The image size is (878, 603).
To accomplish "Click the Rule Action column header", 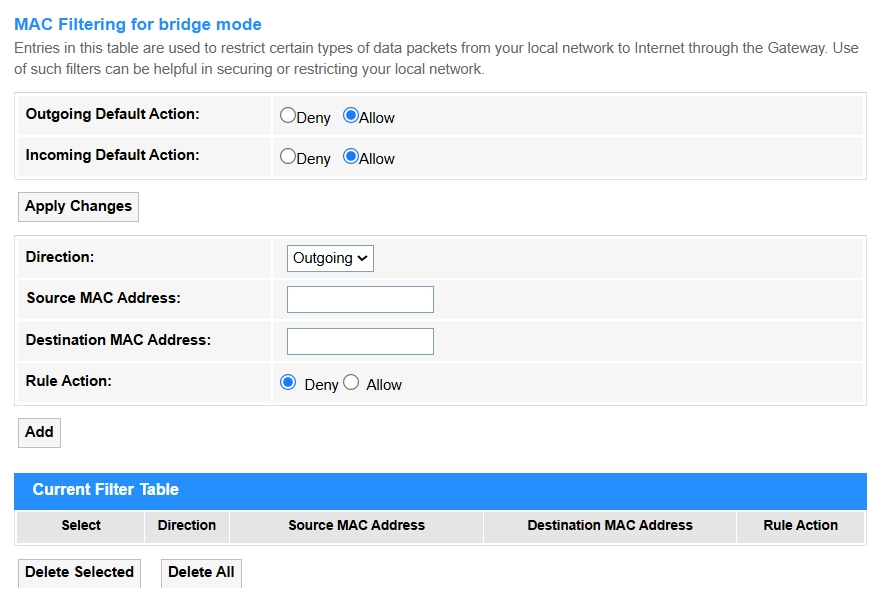I will click(800, 525).
